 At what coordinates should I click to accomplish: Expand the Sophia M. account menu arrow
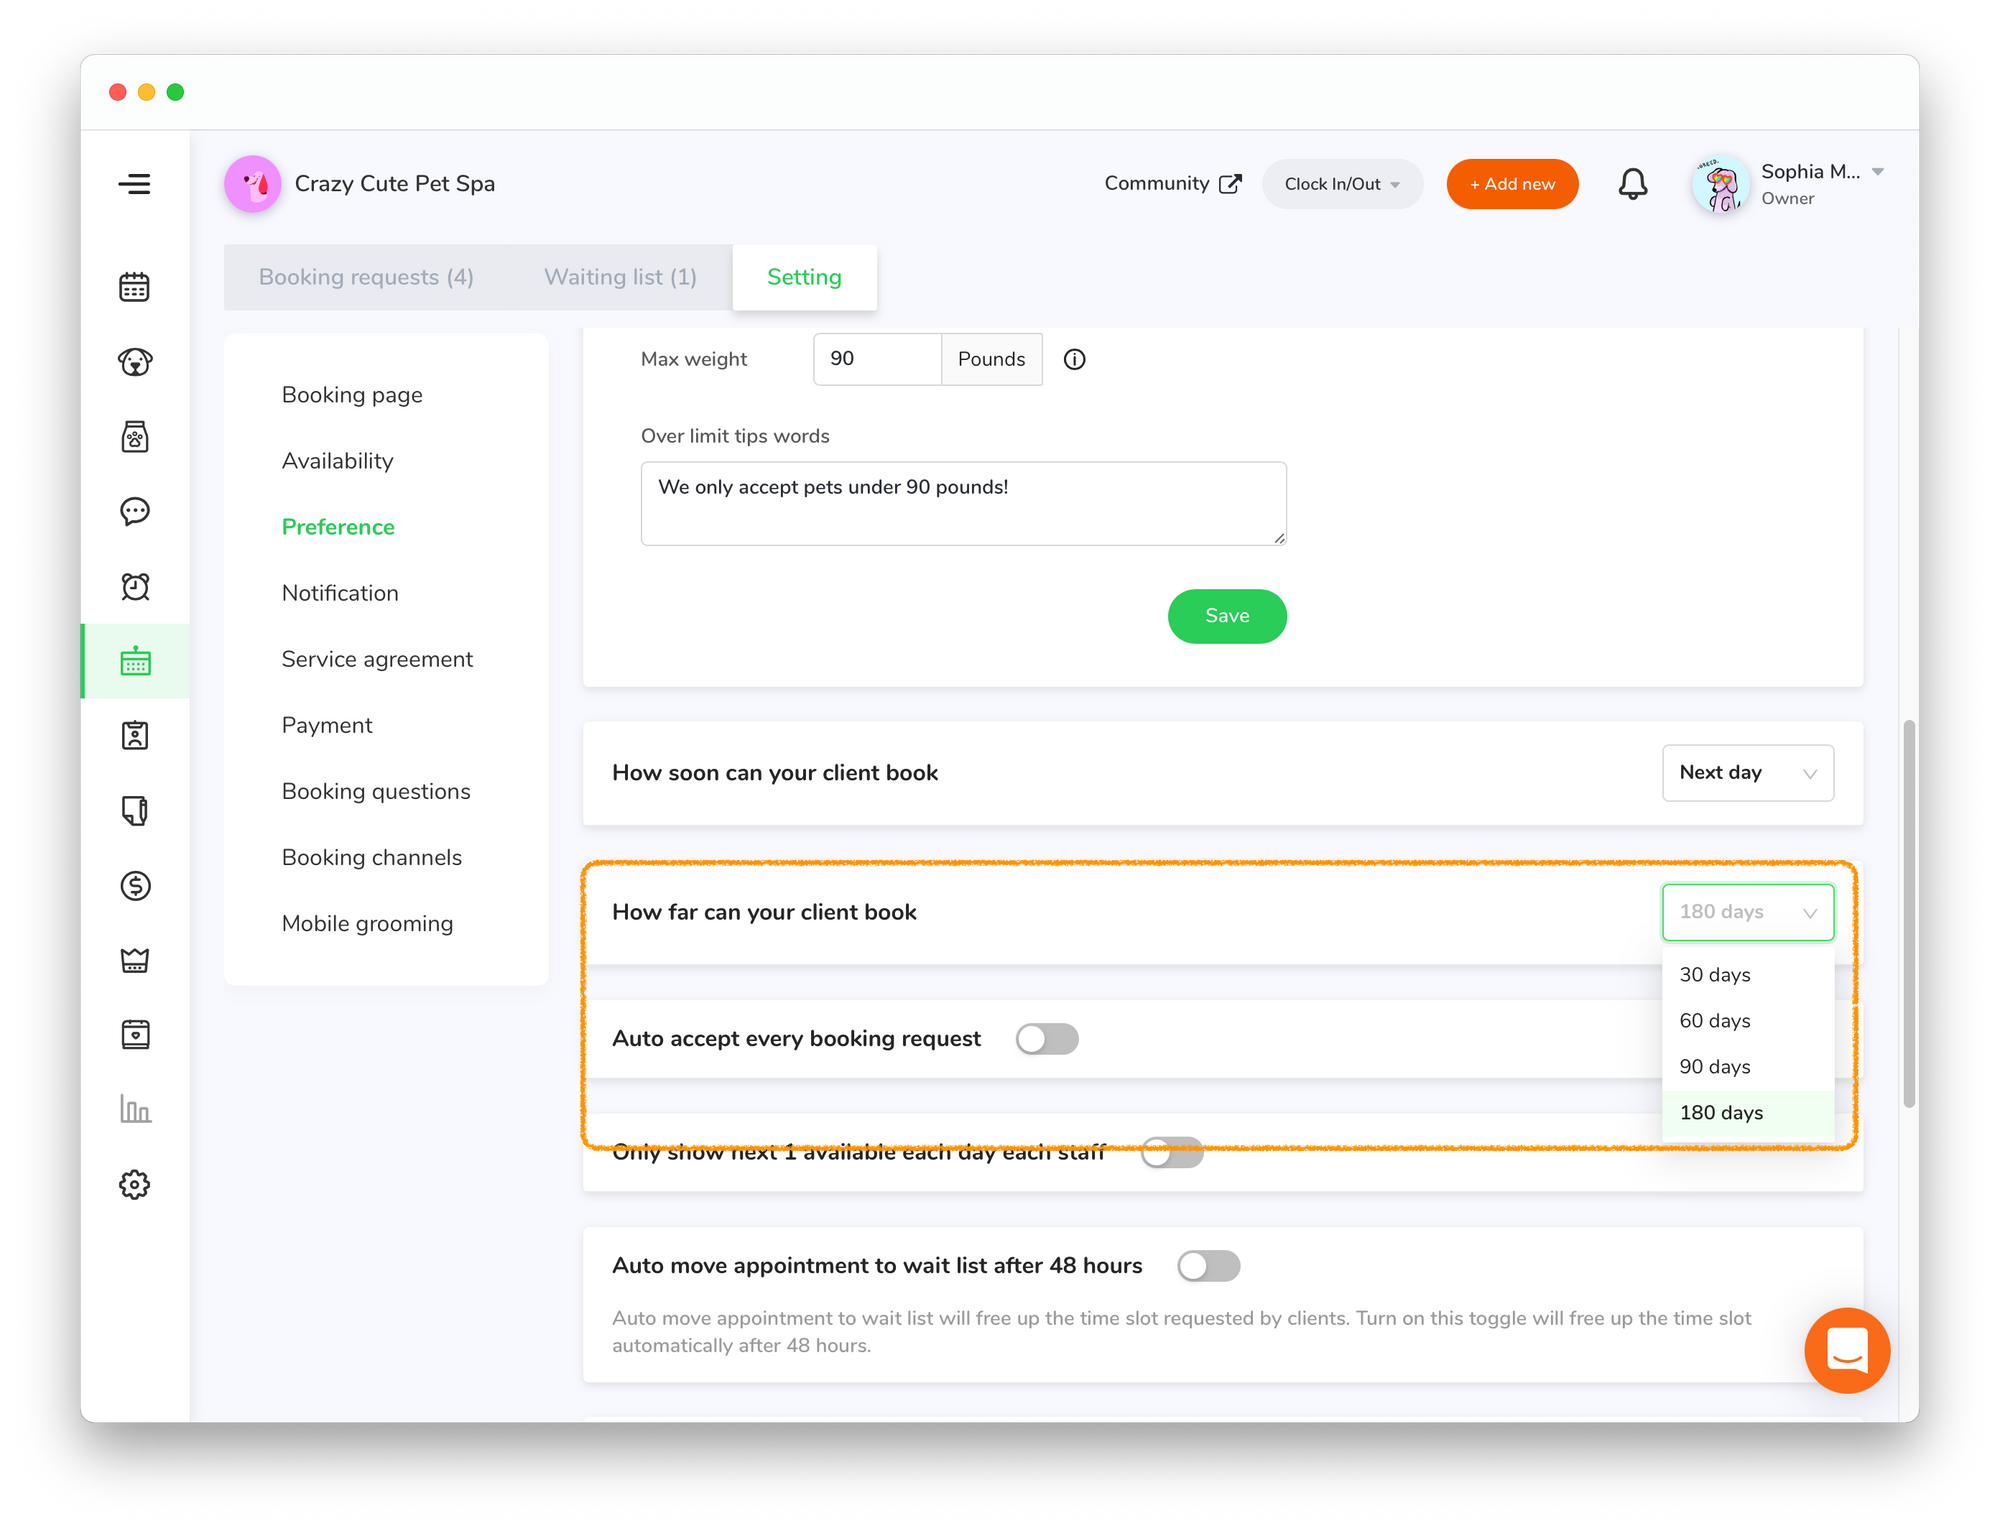(x=1877, y=172)
